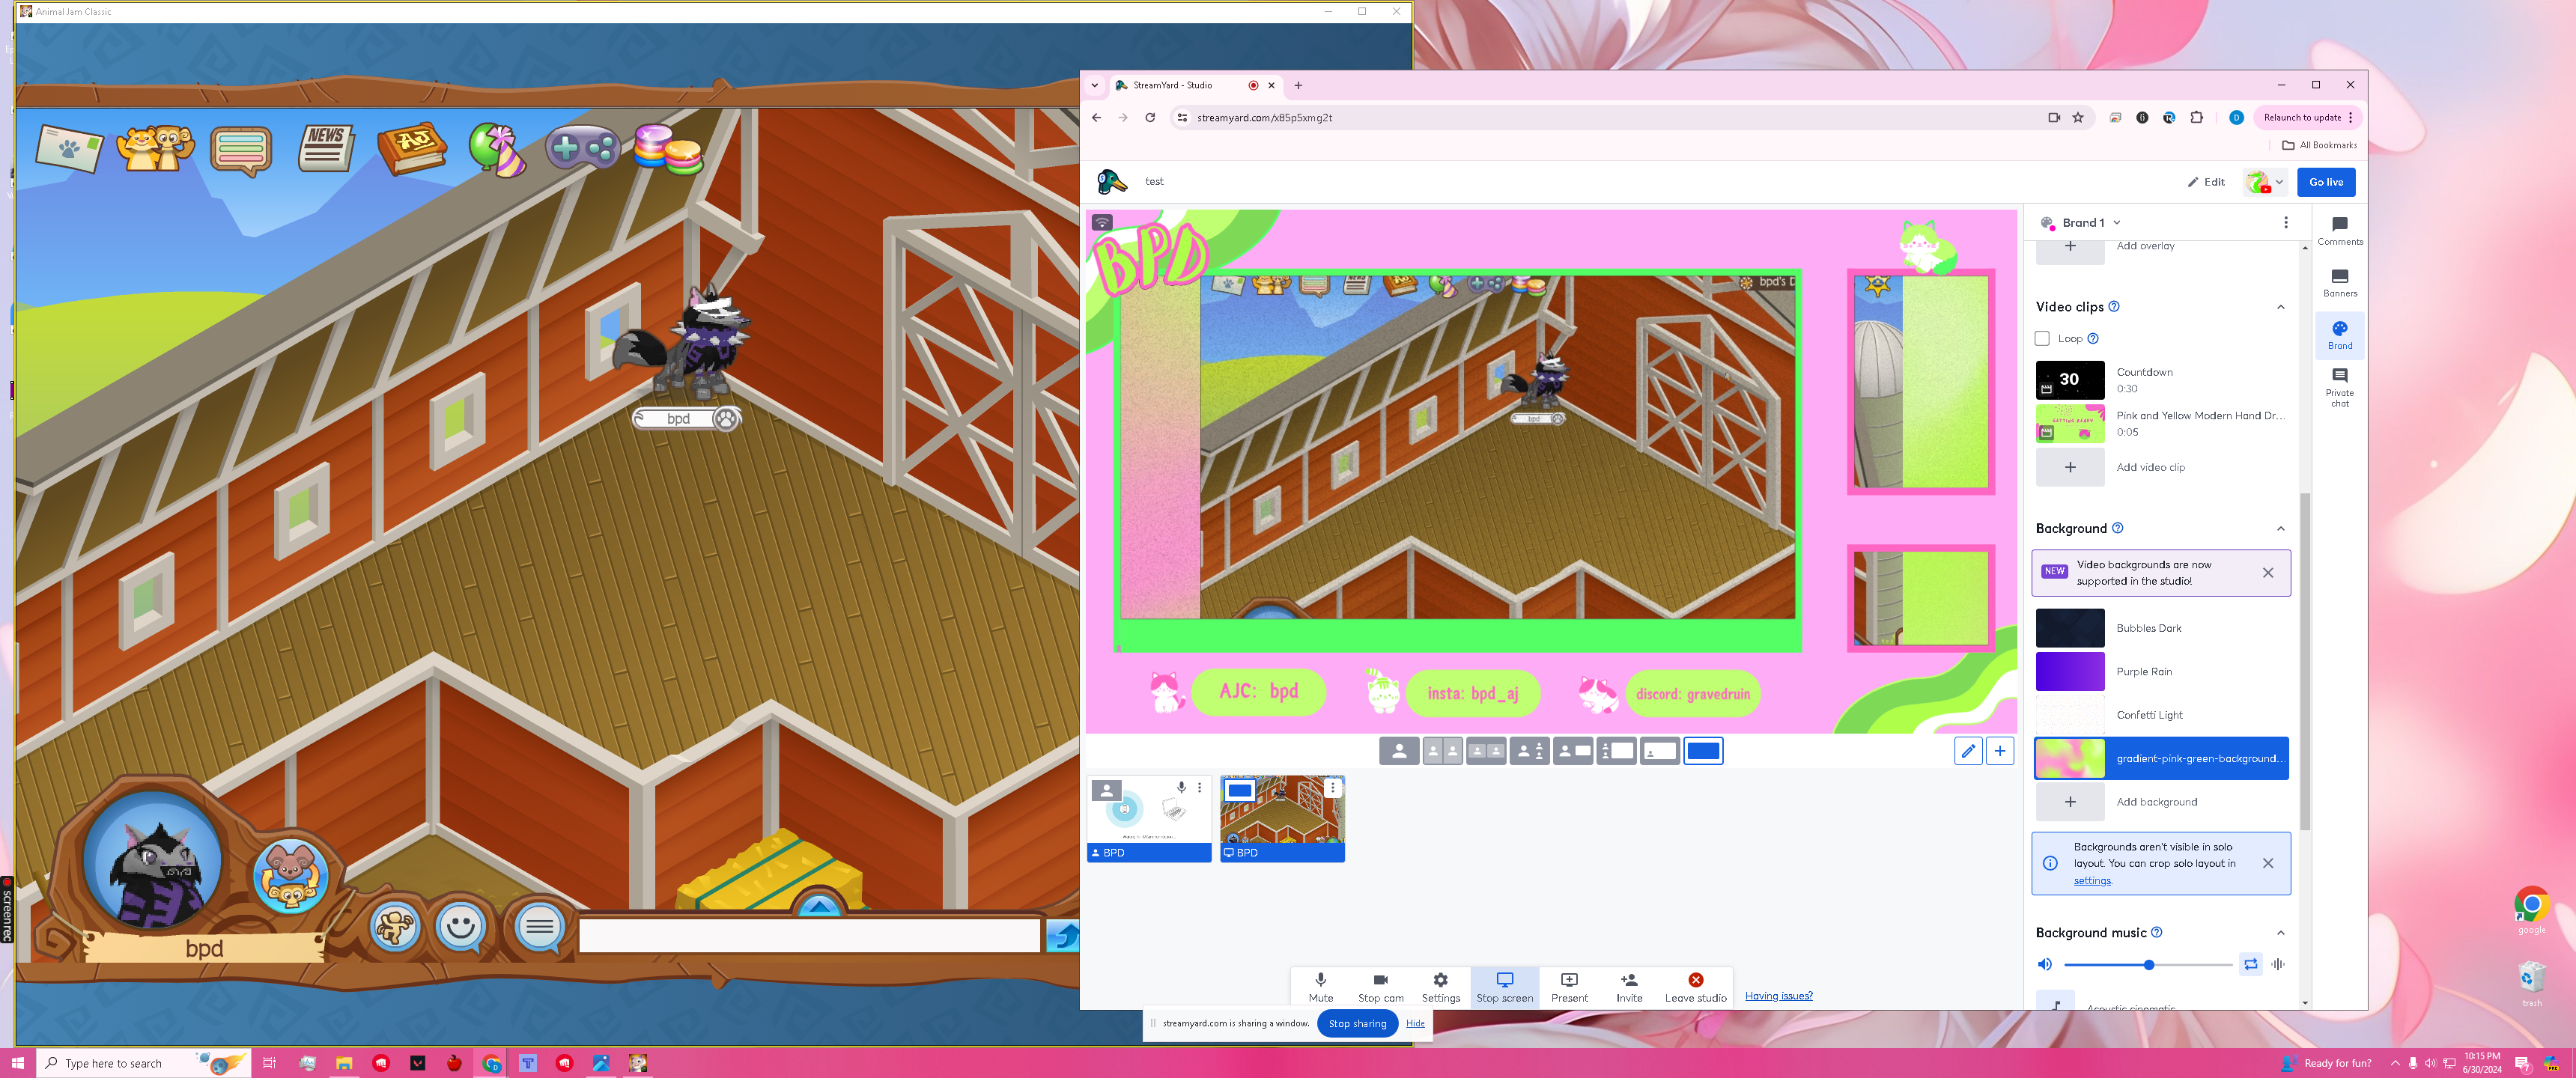Play the Countdown video clip
This screenshot has height=1078, width=2576.
(2070, 380)
